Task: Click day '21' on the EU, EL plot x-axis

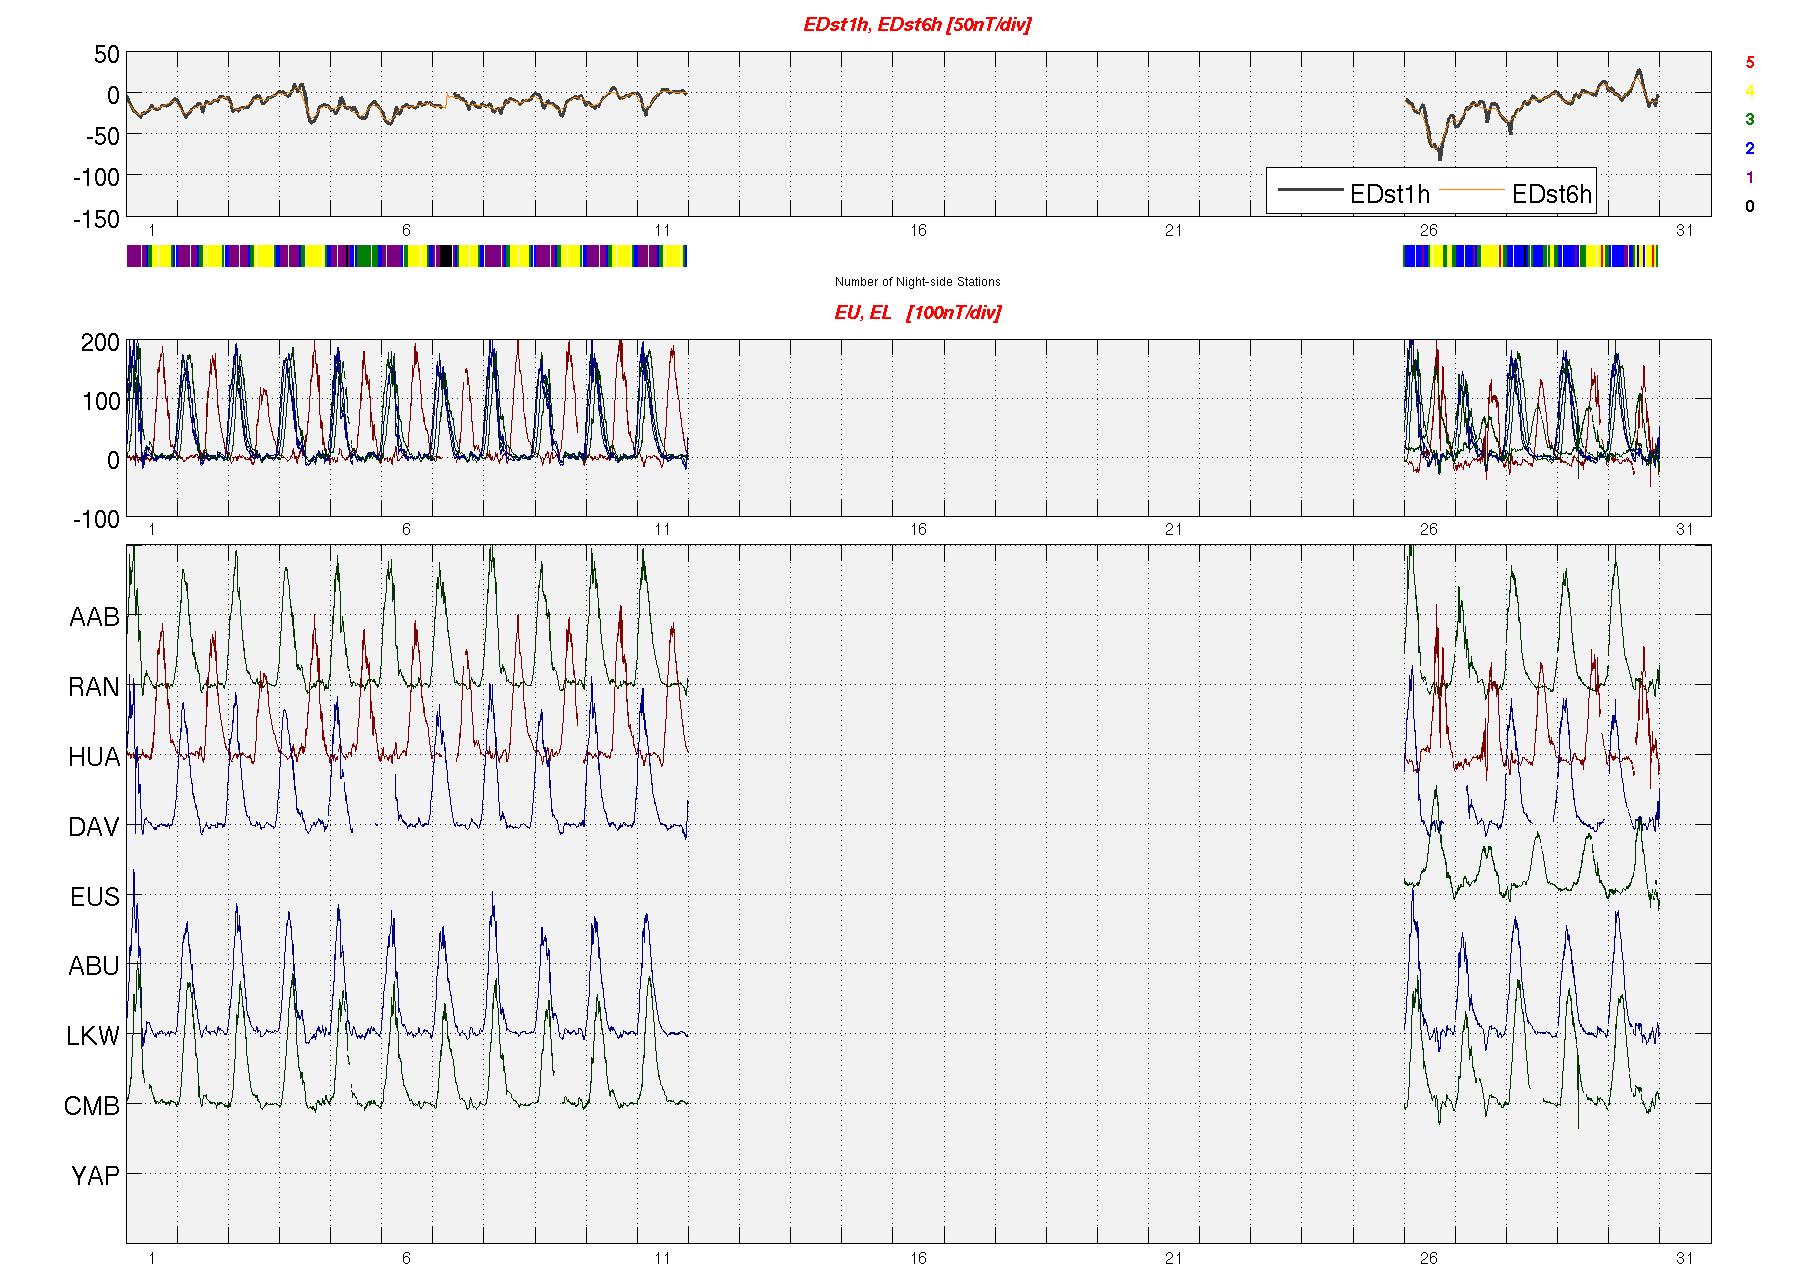Action: [1173, 530]
